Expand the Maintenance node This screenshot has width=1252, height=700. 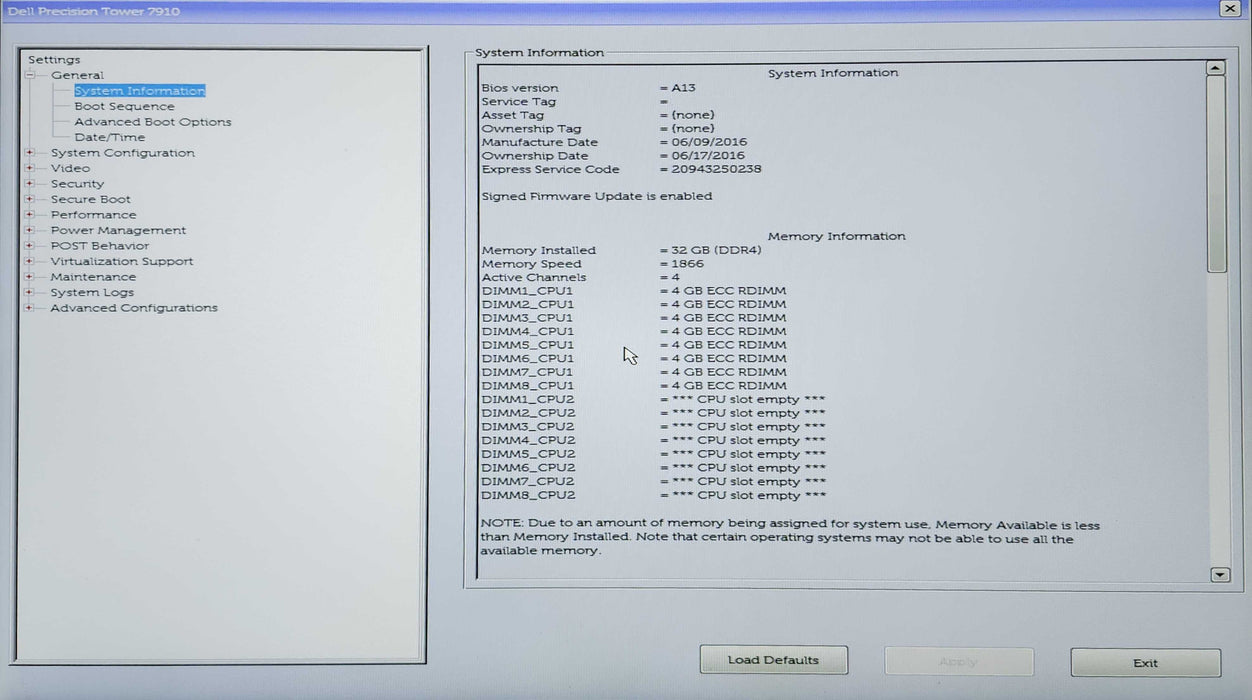click(x=30, y=277)
